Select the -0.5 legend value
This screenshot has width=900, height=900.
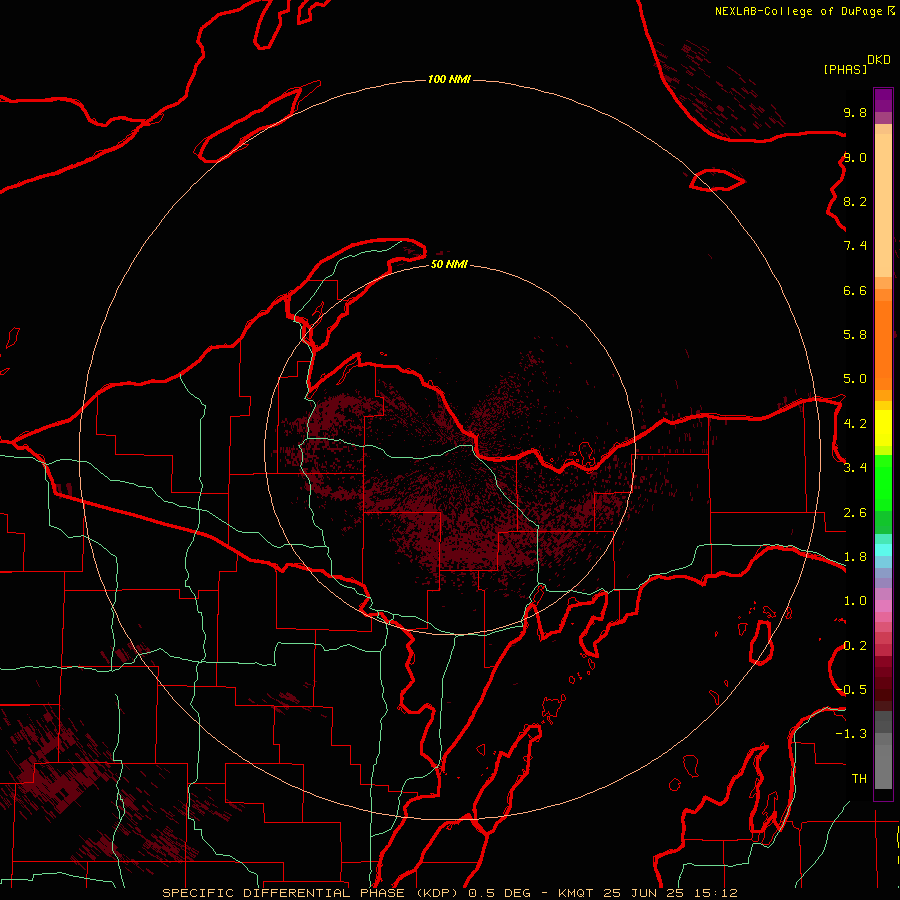[x=851, y=690]
